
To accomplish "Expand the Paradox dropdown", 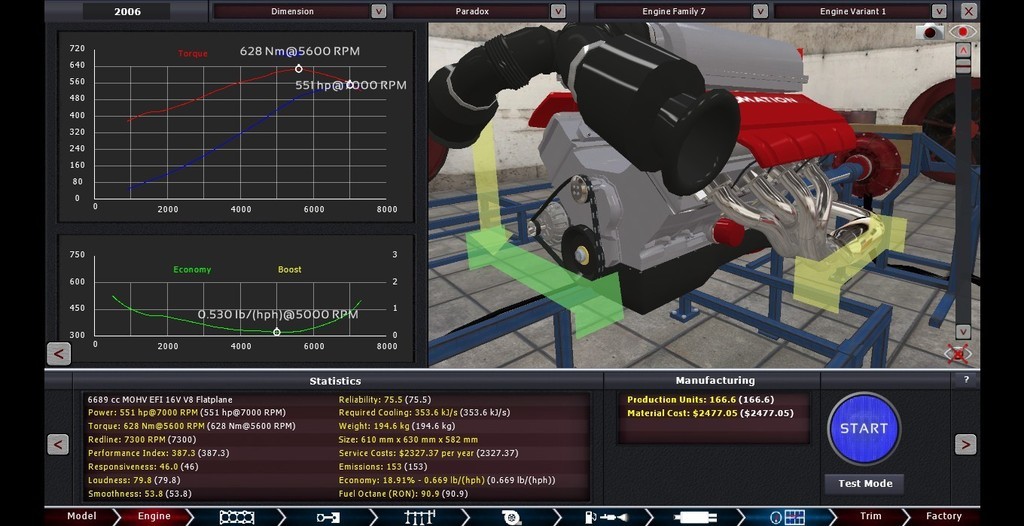I will [559, 11].
